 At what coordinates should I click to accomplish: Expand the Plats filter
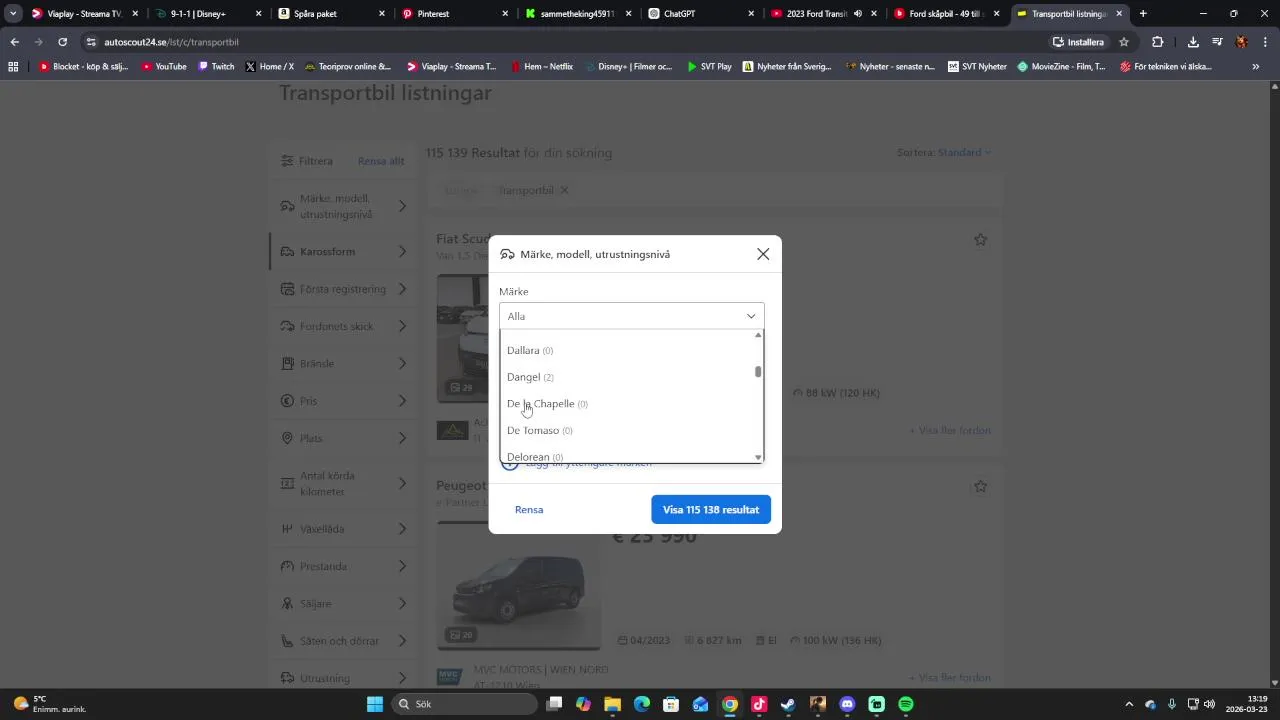(343, 438)
